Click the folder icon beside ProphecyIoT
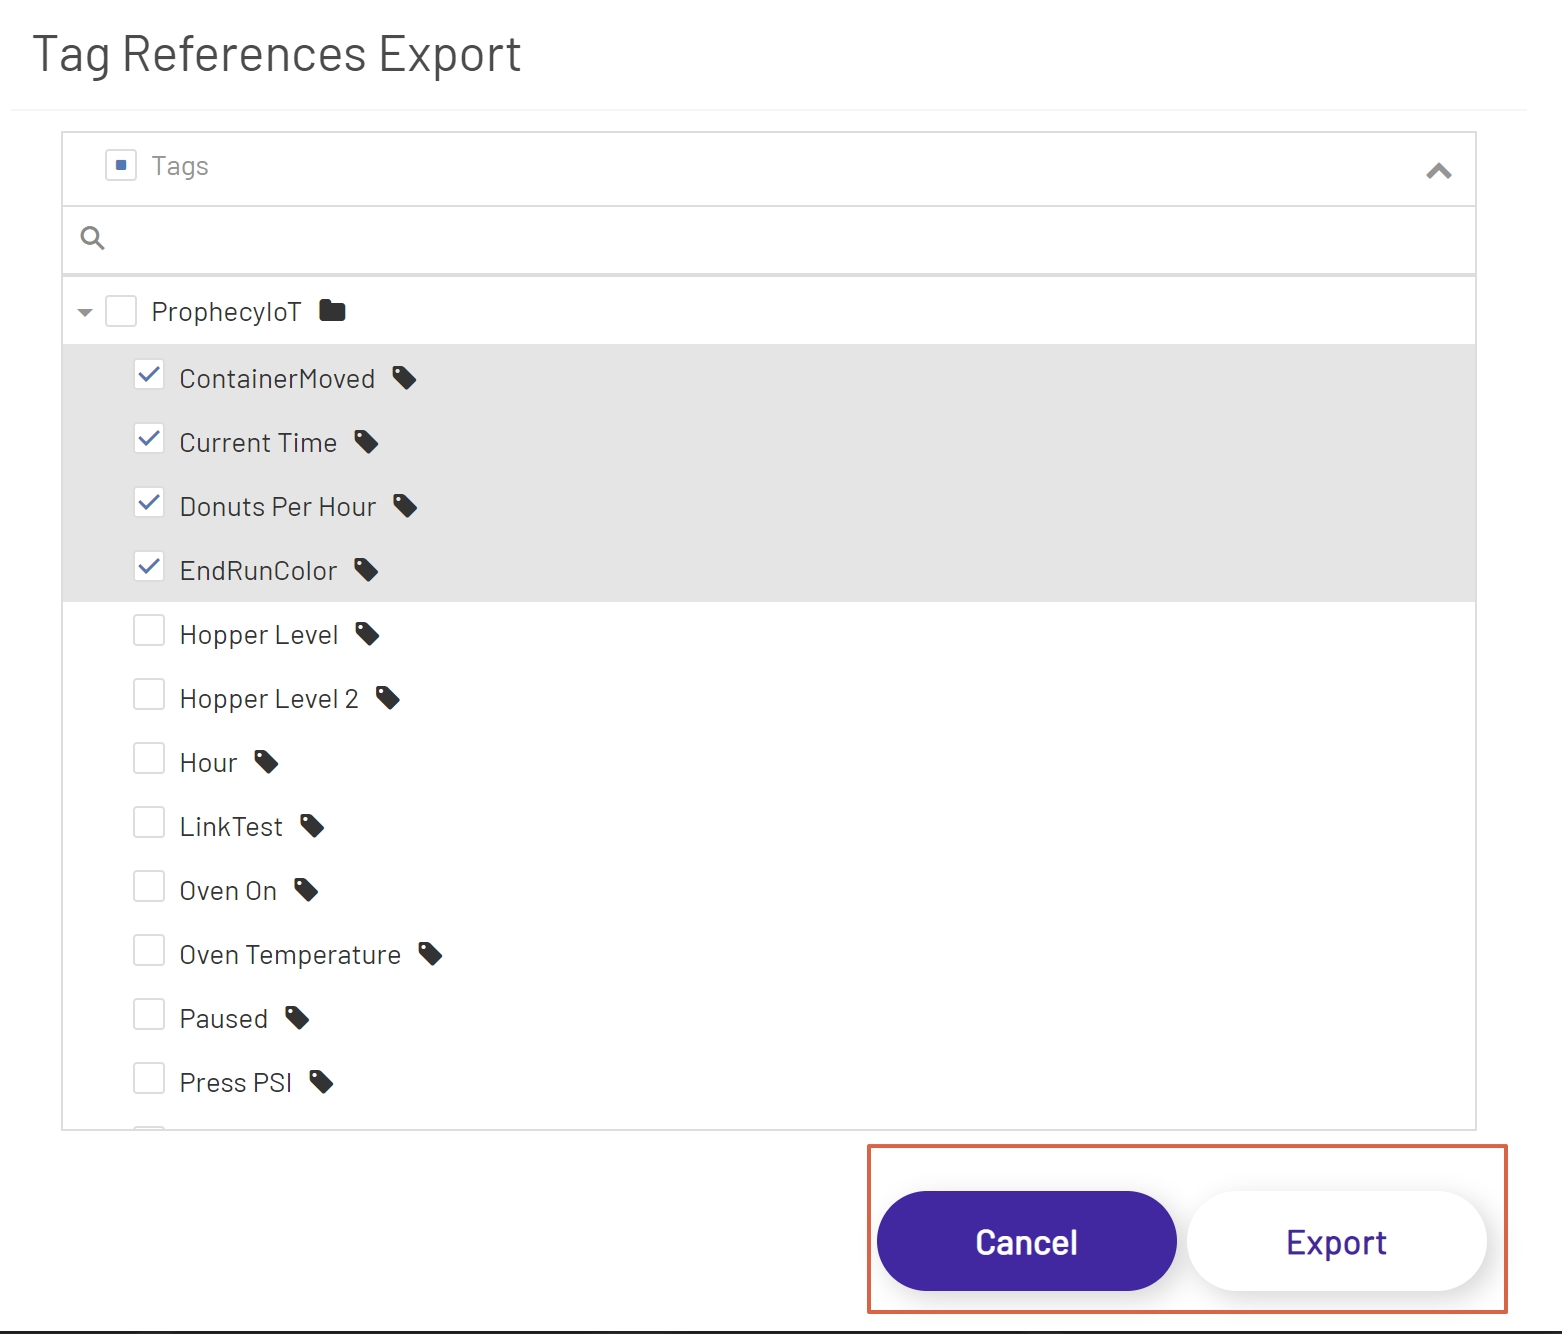 point(331,310)
